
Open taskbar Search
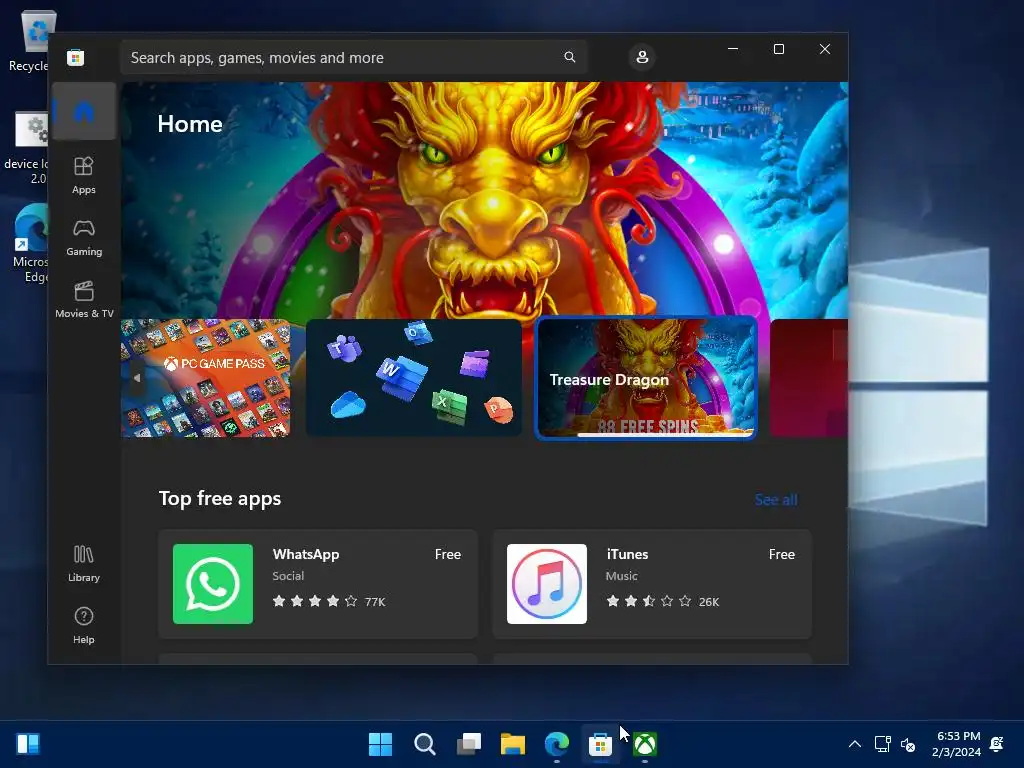tap(424, 744)
